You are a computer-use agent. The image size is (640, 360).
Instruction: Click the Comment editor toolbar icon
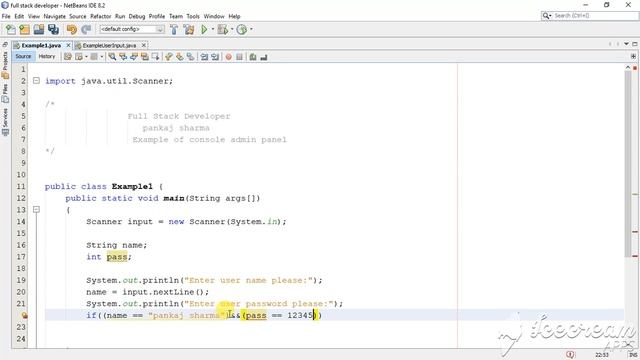tap(253, 57)
